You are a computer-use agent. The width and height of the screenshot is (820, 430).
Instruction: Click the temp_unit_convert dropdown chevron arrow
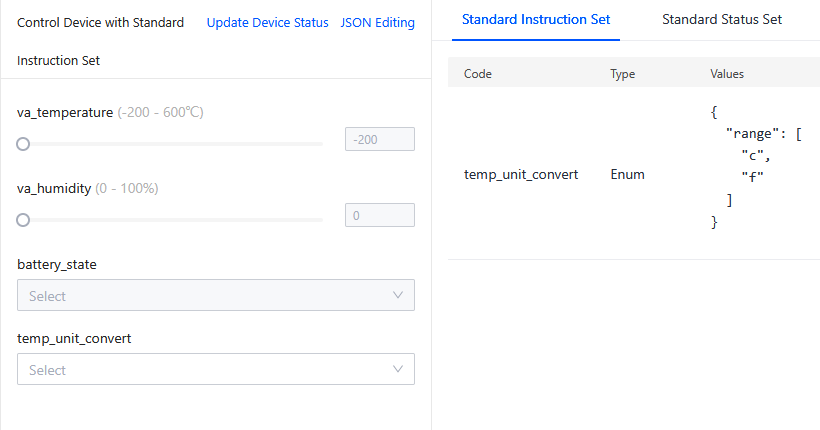point(398,370)
